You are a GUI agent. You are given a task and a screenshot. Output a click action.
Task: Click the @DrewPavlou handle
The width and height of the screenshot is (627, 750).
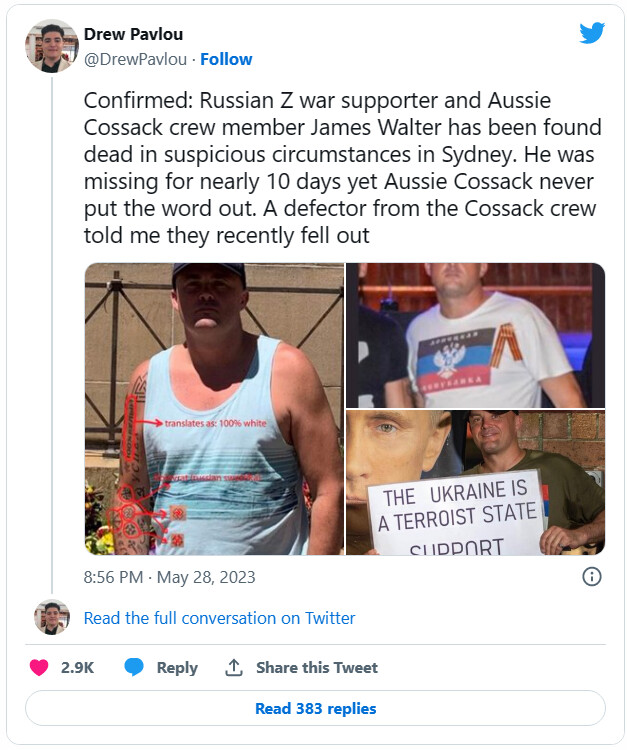click(137, 59)
